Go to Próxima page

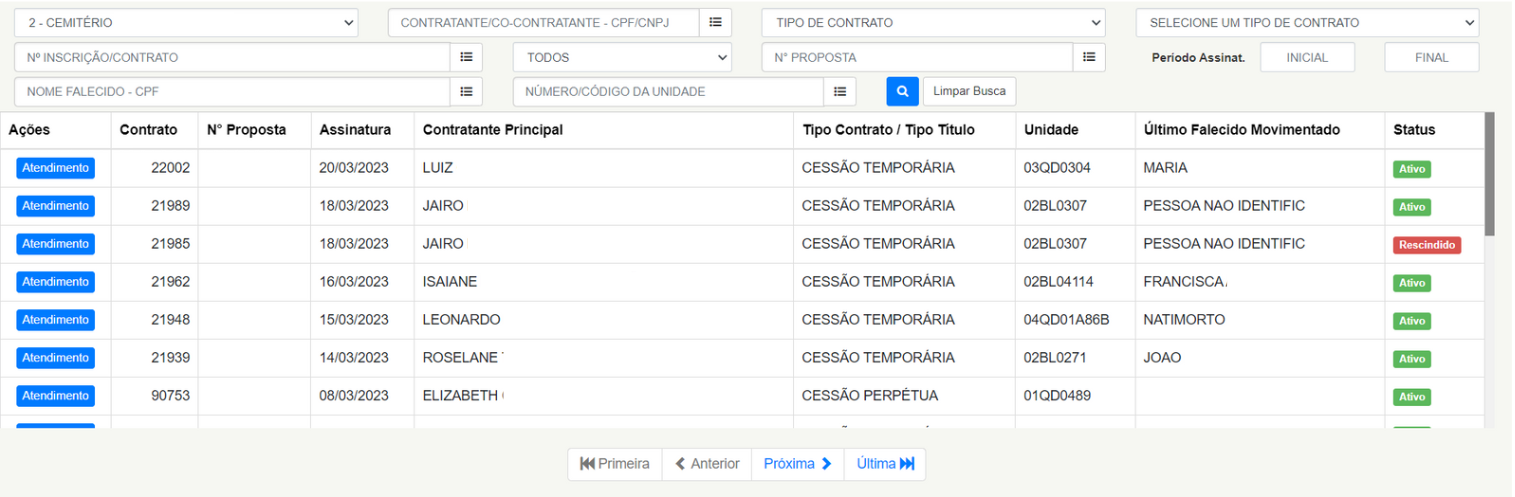click(x=798, y=464)
